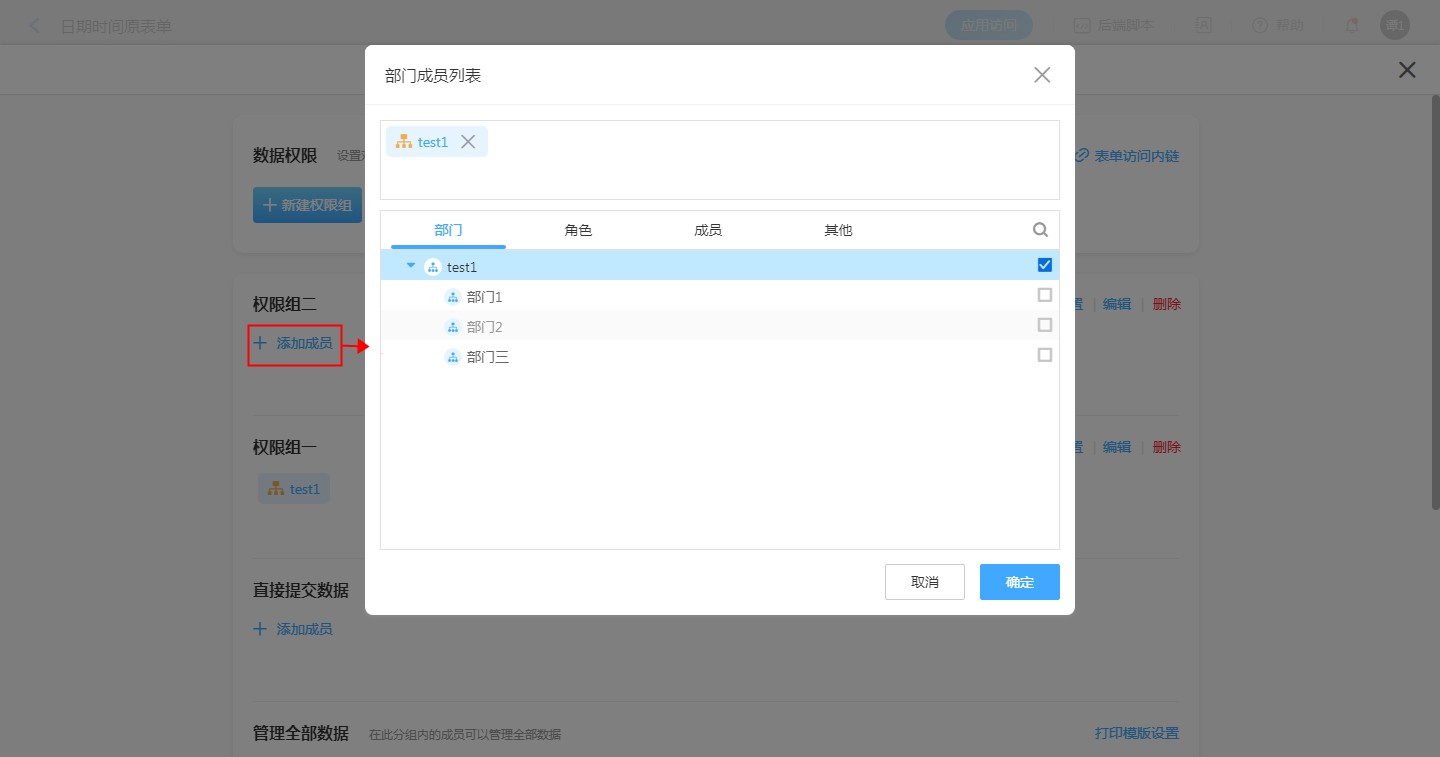Check the 部门2 checkbox
This screenshot has height=757, width=1440.
pos(1045,325)
